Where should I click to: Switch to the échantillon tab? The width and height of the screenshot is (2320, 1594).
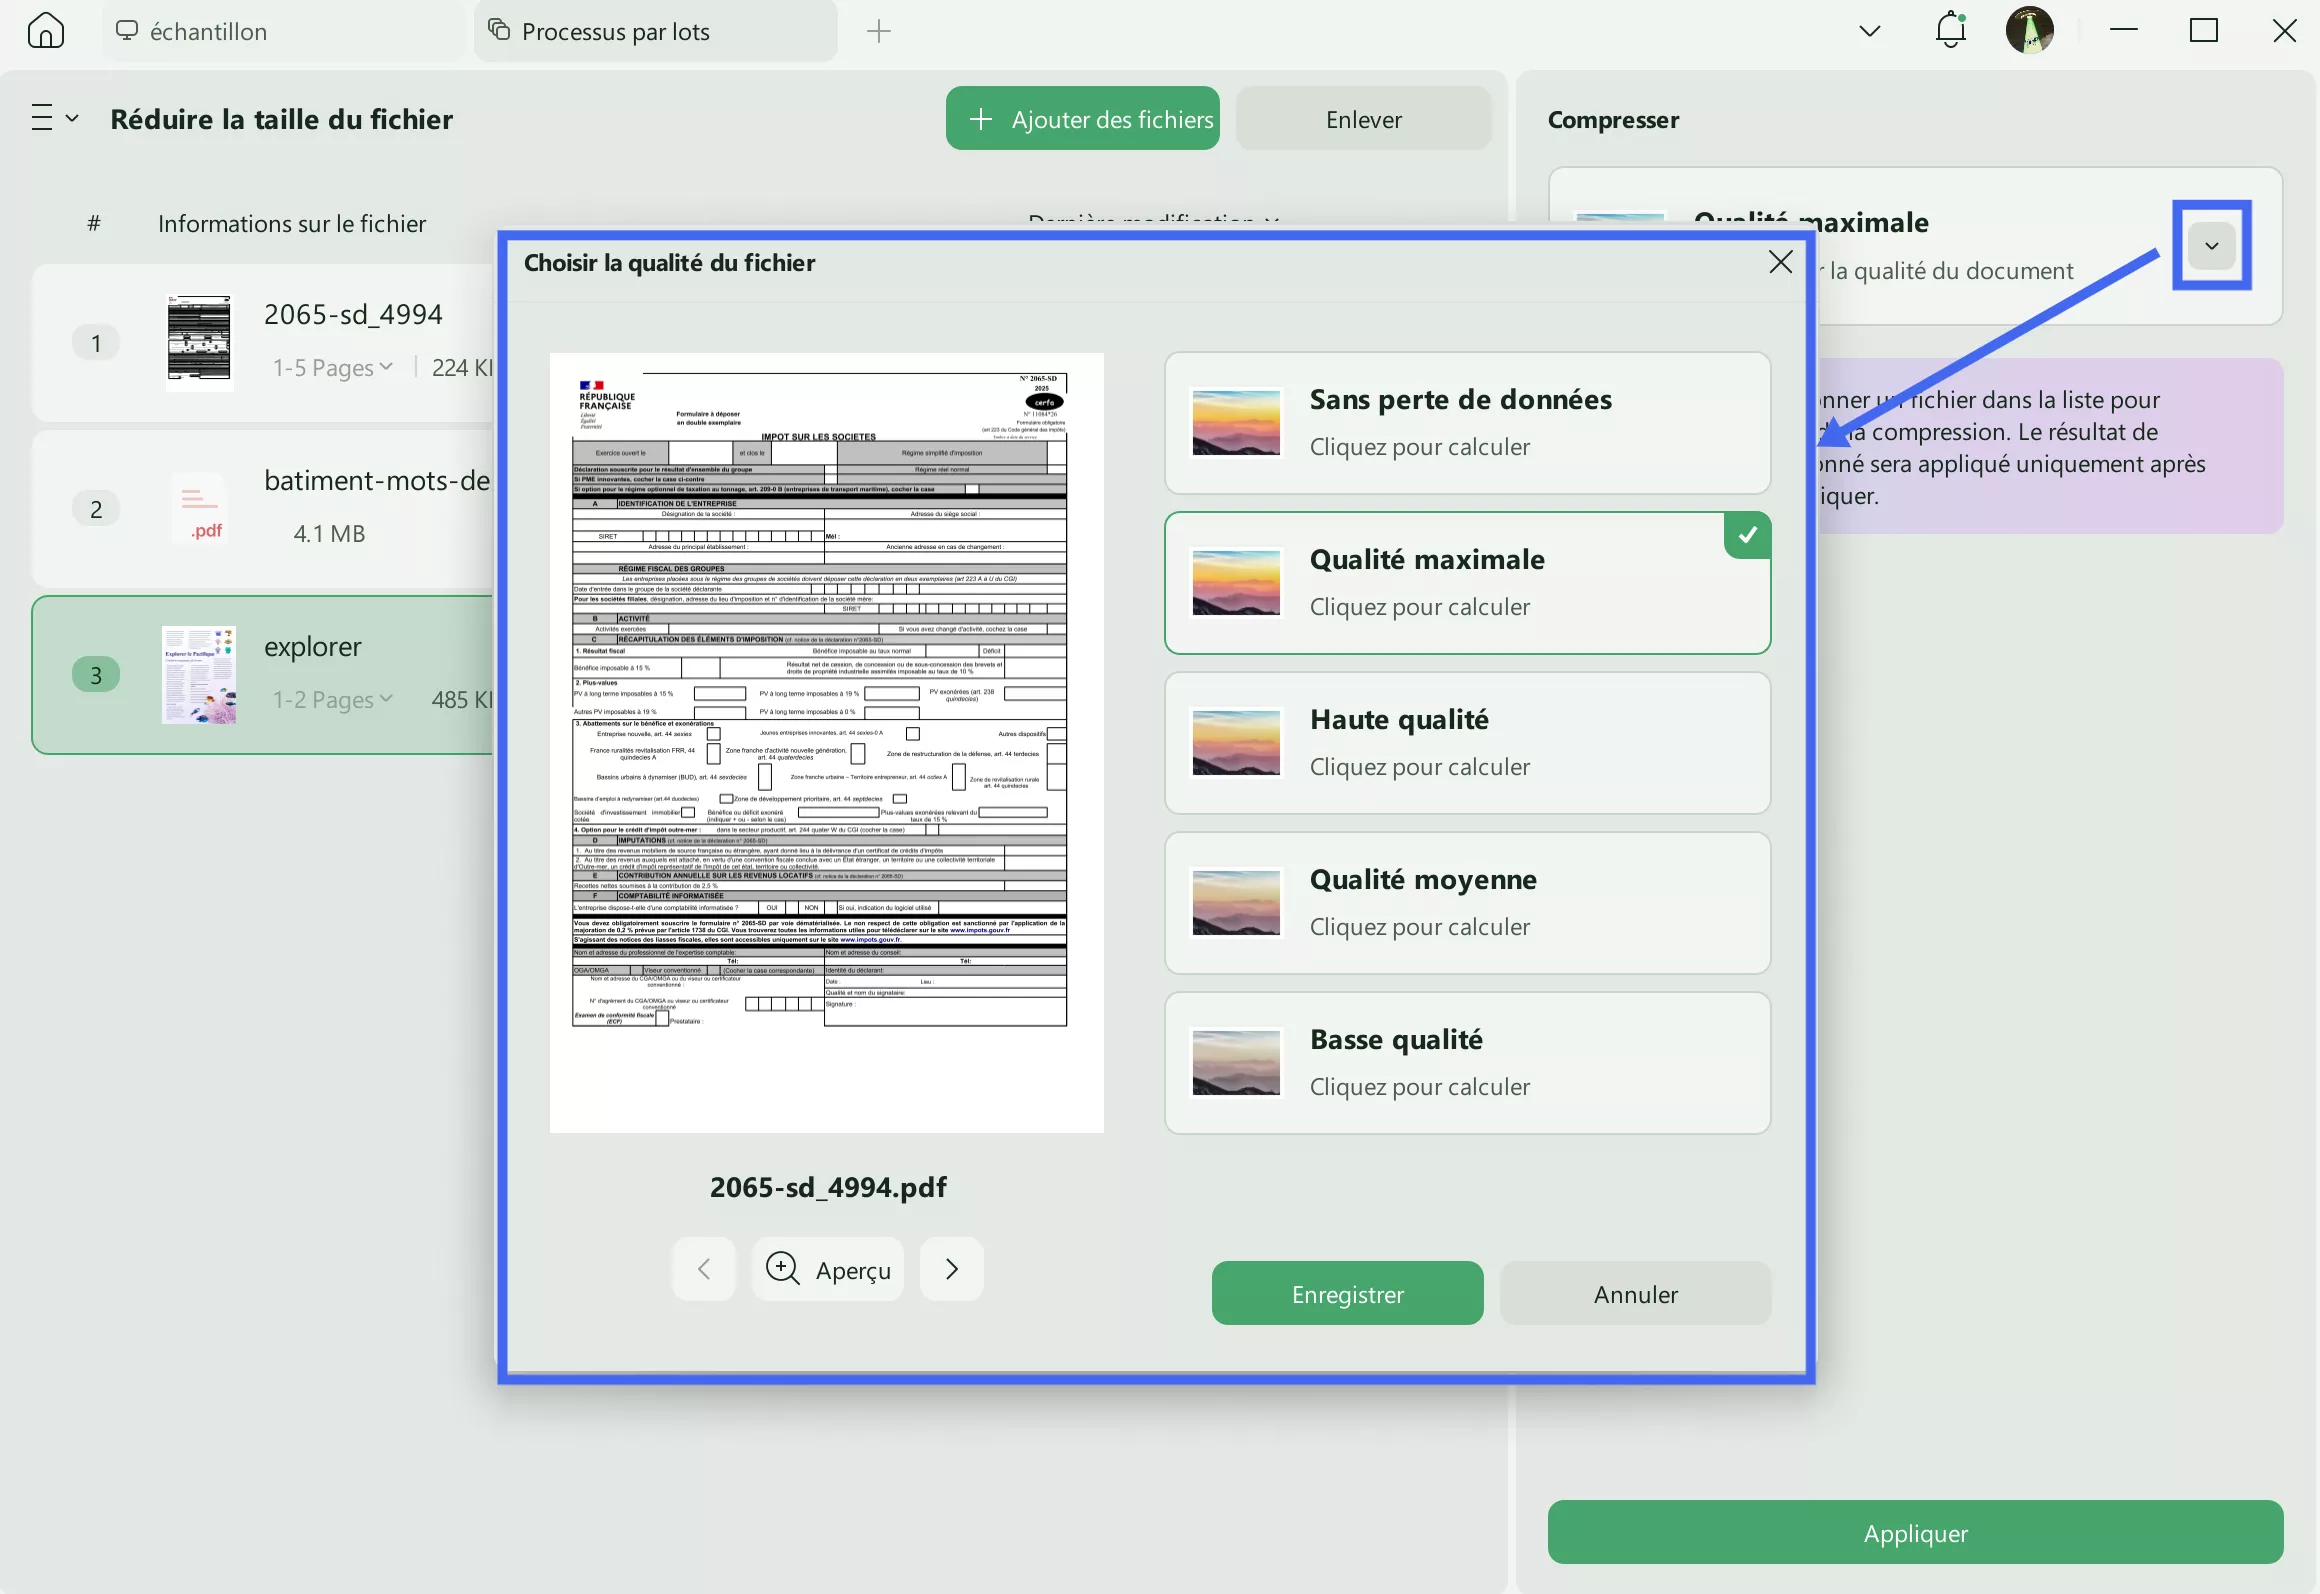206,31
